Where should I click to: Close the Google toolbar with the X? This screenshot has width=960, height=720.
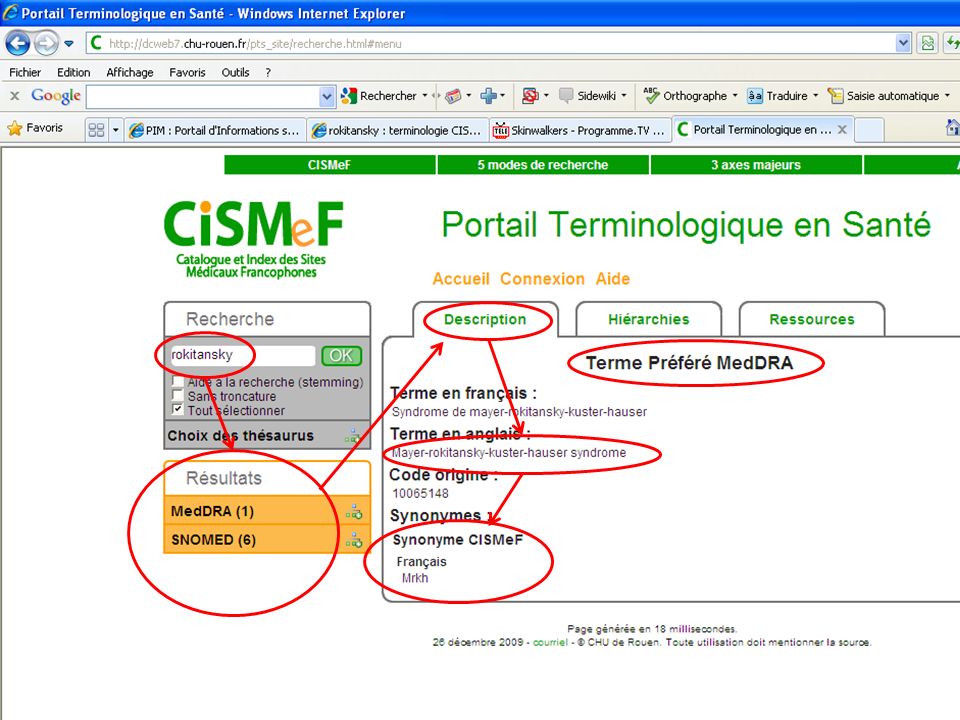point(15,96)
